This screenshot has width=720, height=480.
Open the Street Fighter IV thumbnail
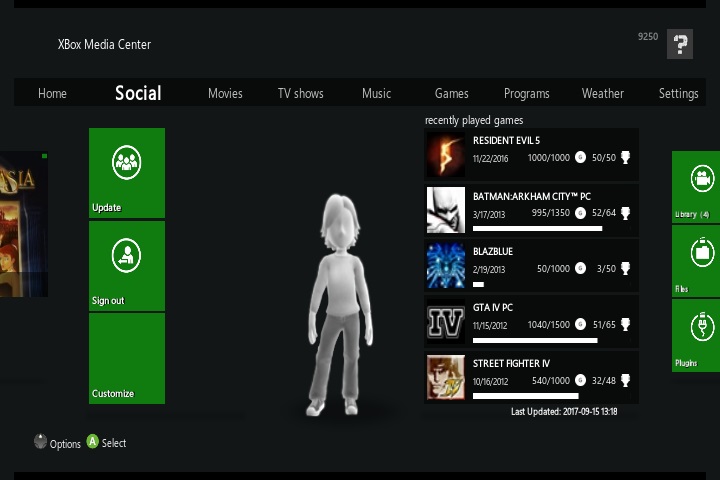click(445, 378)
